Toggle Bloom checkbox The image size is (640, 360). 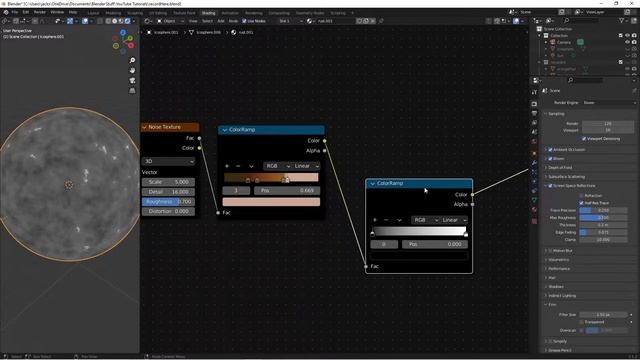point(550,159)
